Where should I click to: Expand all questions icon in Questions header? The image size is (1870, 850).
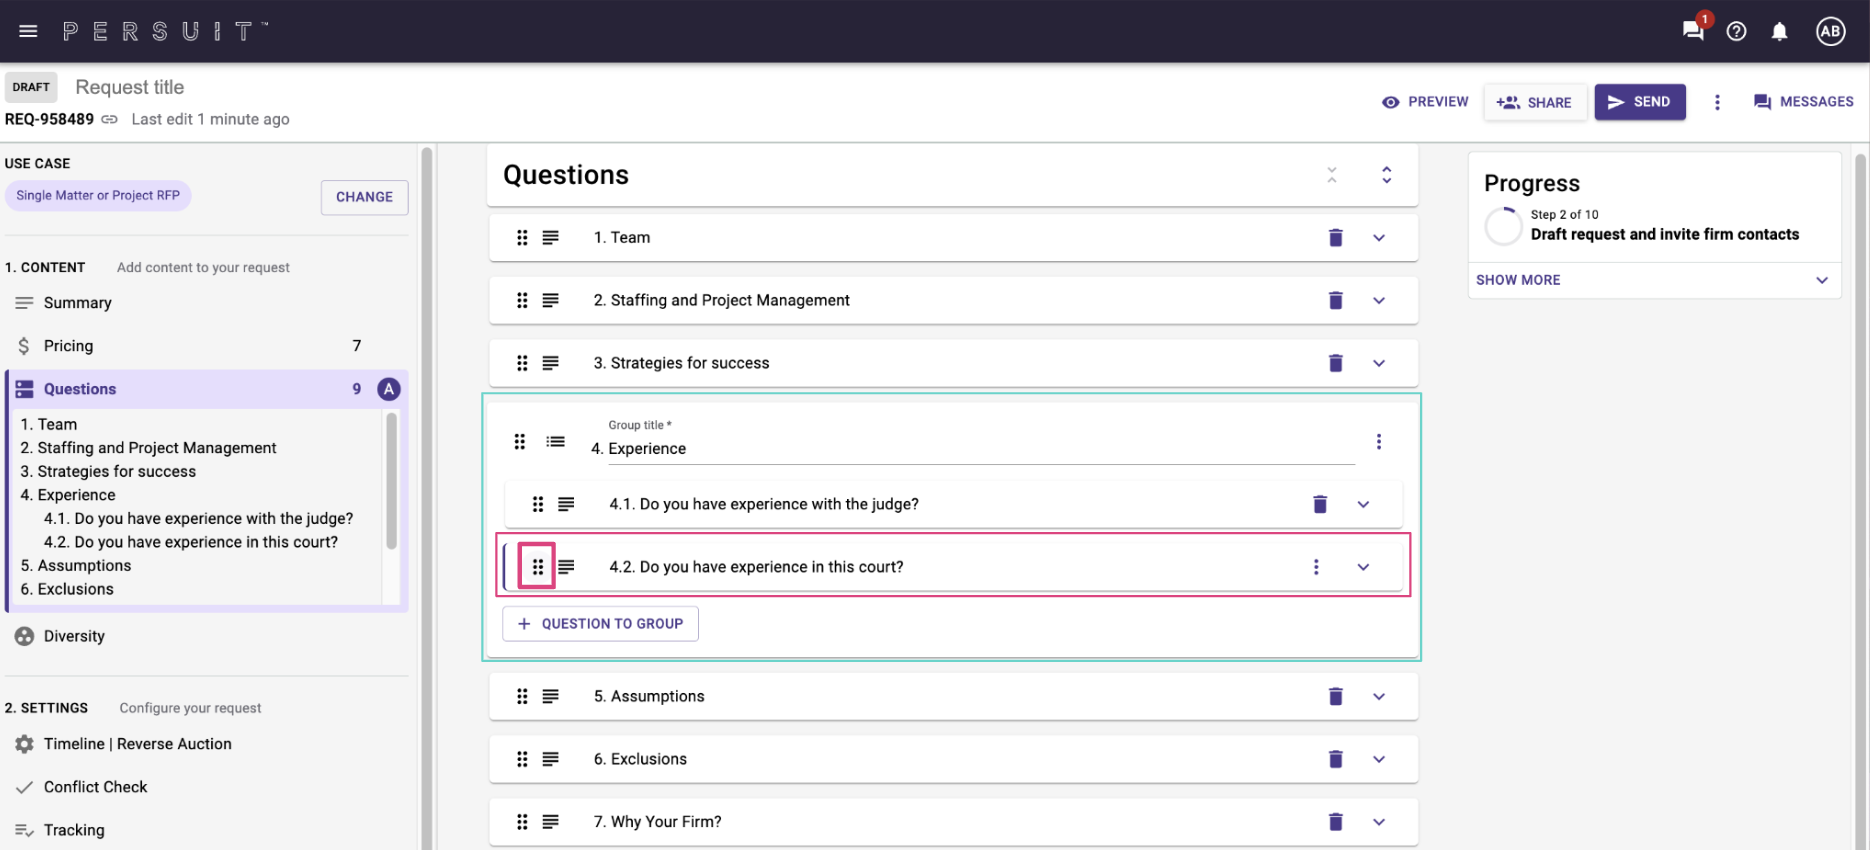pyautogui.click(x=1387, y=175)
